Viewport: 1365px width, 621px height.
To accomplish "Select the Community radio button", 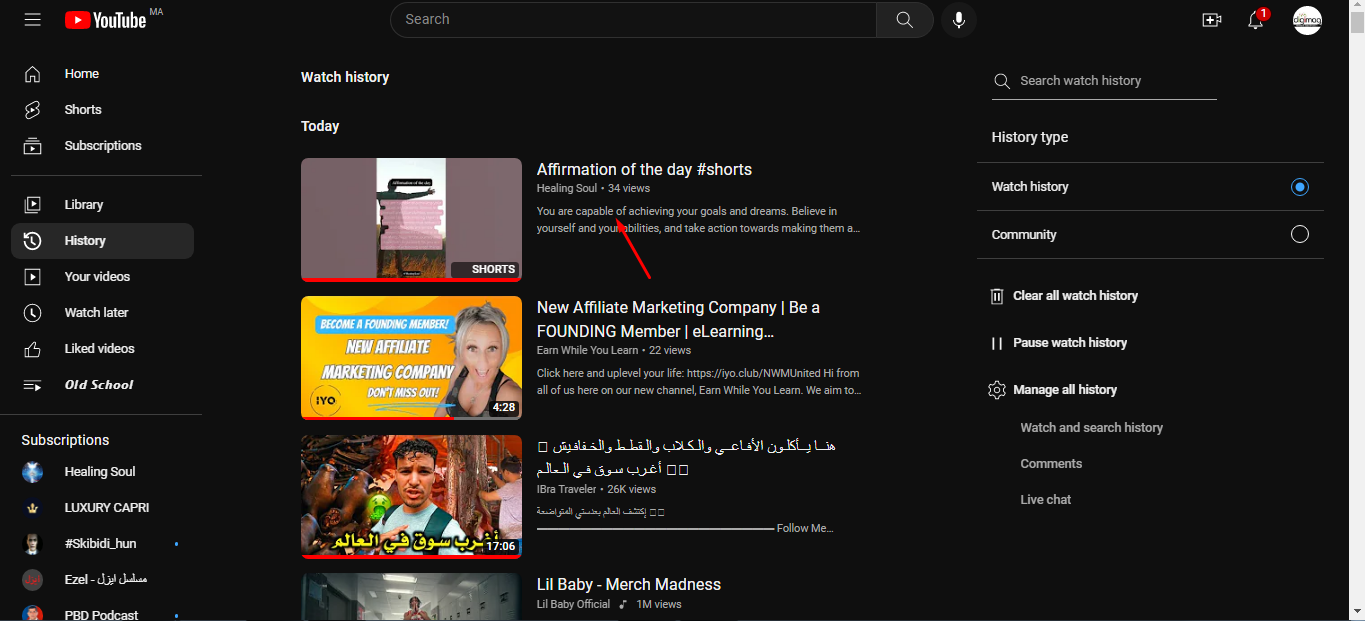I will 1299,235.
